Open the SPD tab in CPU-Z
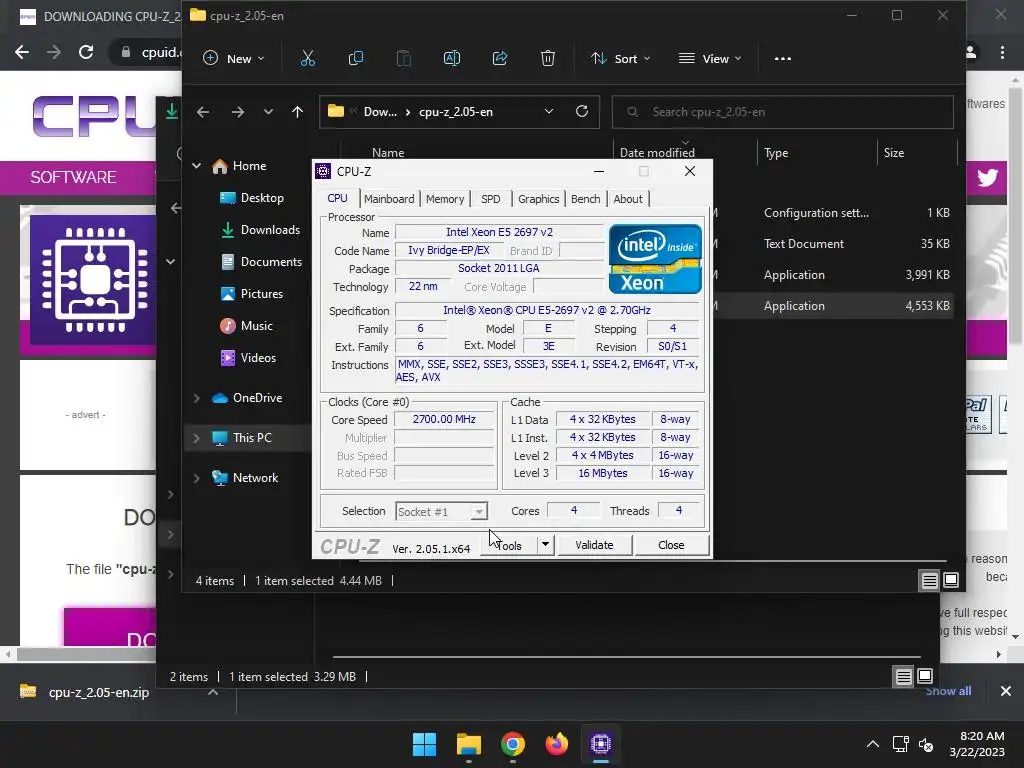Screen dimensions: 1024x768 click(x=490, y=199)
